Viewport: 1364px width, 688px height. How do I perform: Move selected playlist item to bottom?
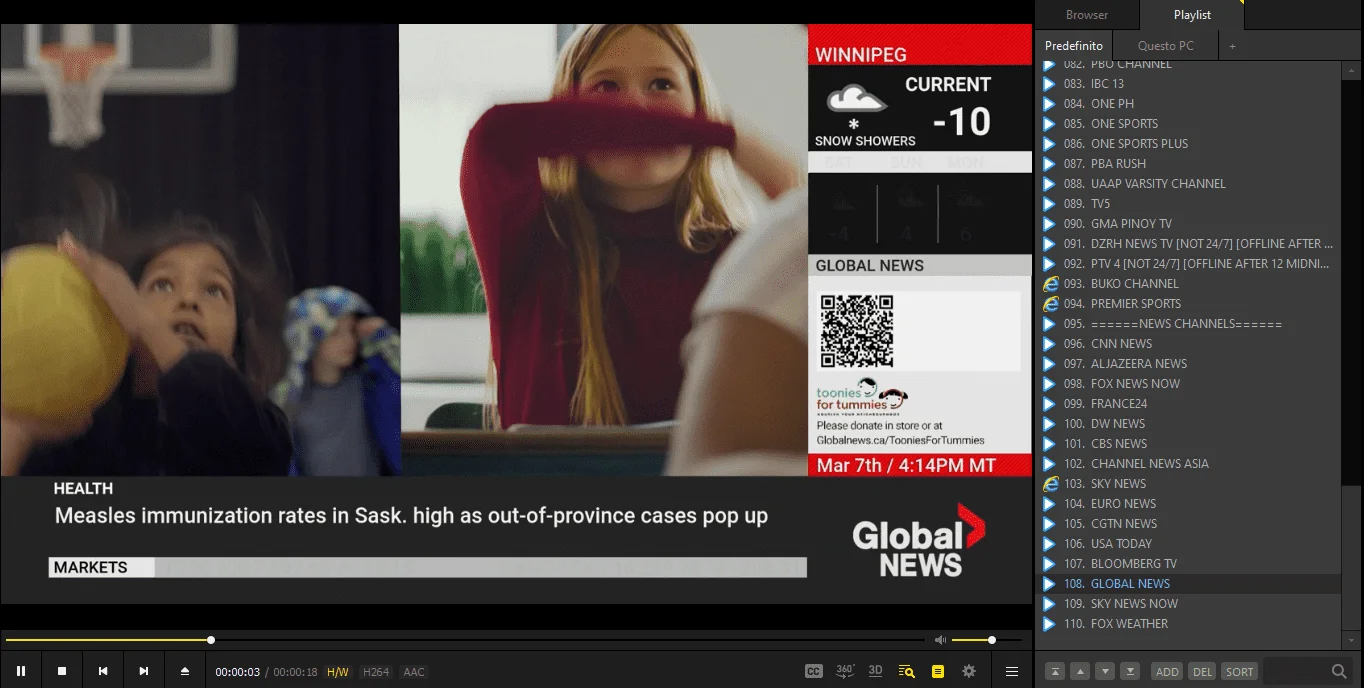[1130, 671]
